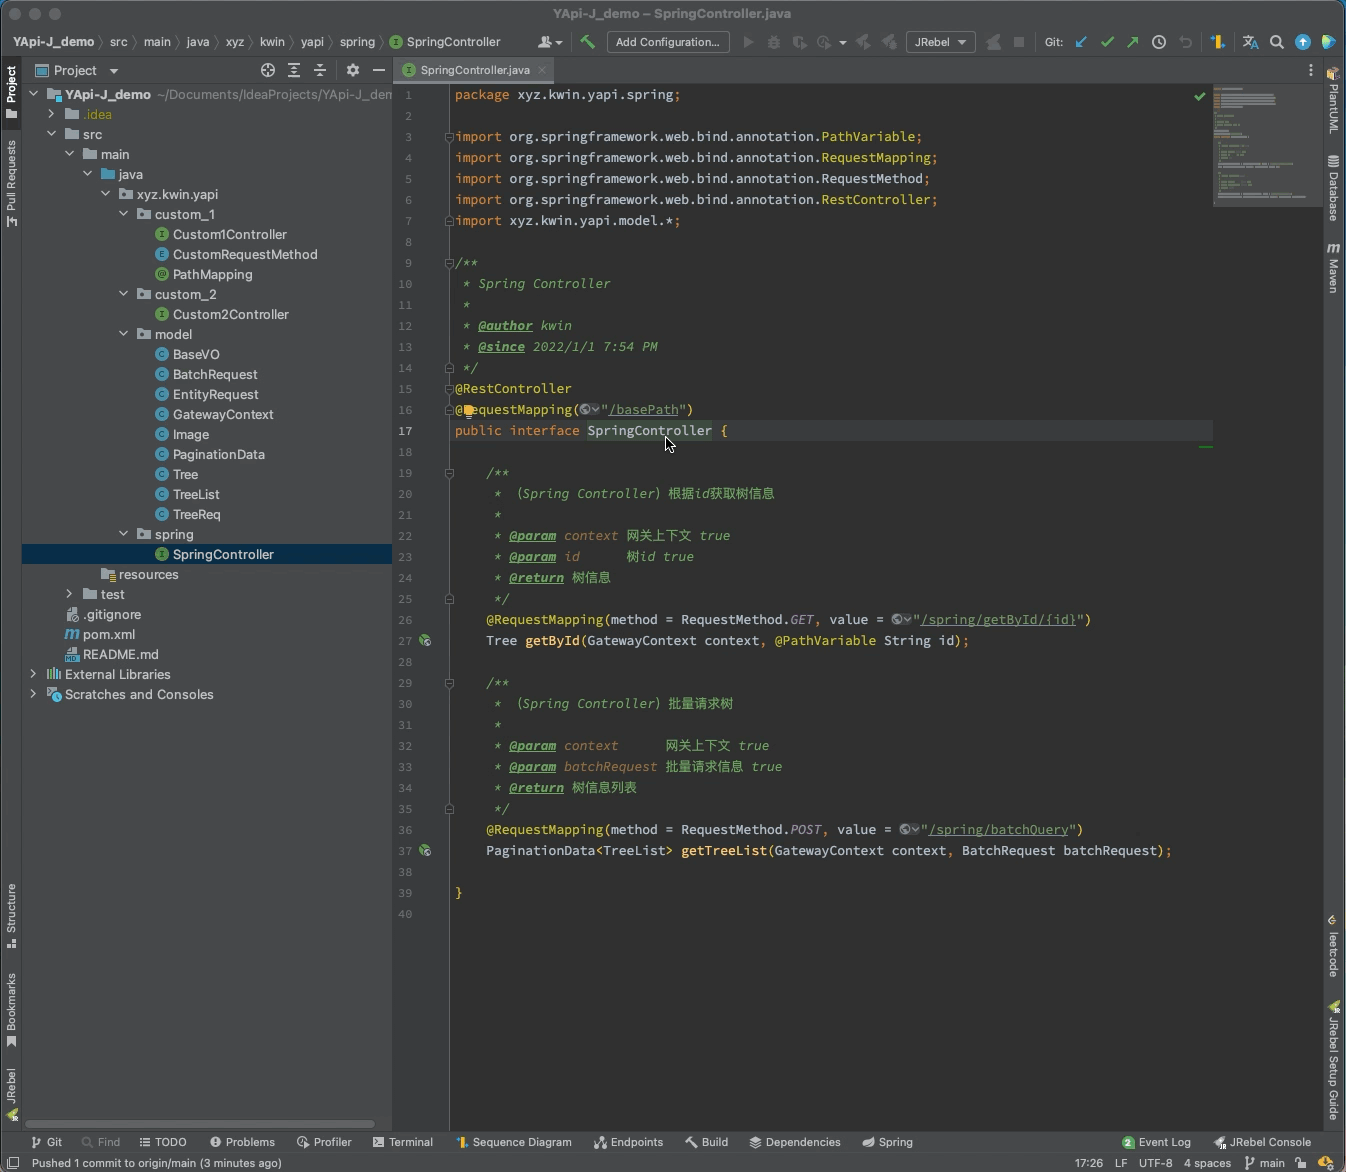Image resolution: width=1346 pixels, height=1172 pixels.
Task: Click Collapse All icon in Project panel
Action: (x=320, y=70)
